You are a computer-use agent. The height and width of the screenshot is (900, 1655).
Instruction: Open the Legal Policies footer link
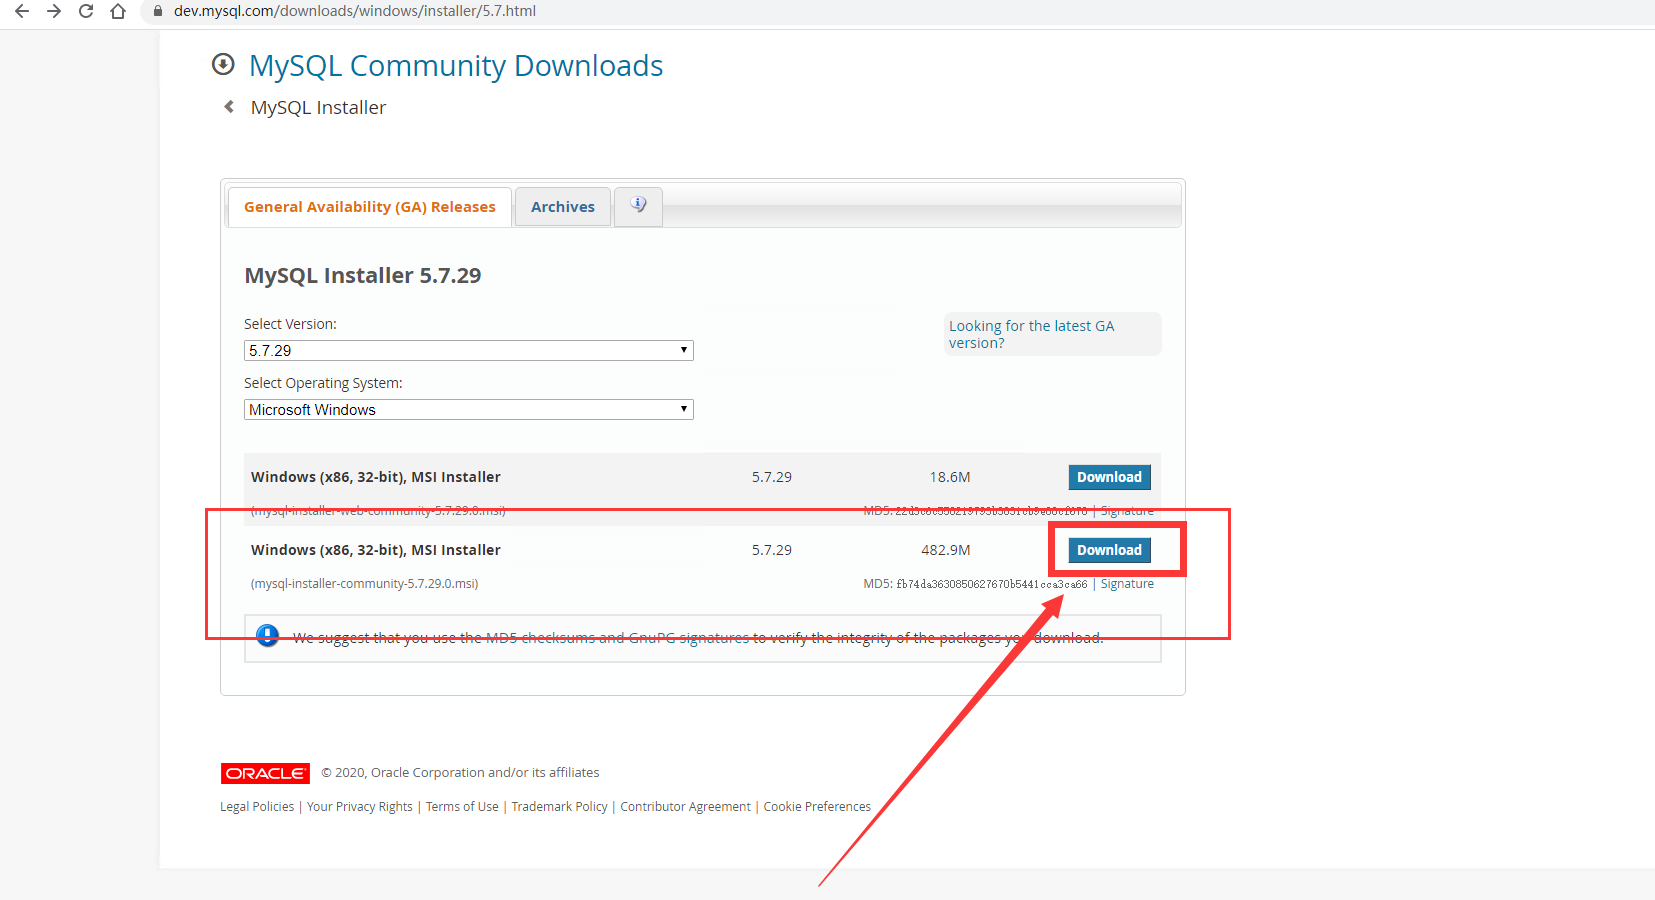[257, 807]
